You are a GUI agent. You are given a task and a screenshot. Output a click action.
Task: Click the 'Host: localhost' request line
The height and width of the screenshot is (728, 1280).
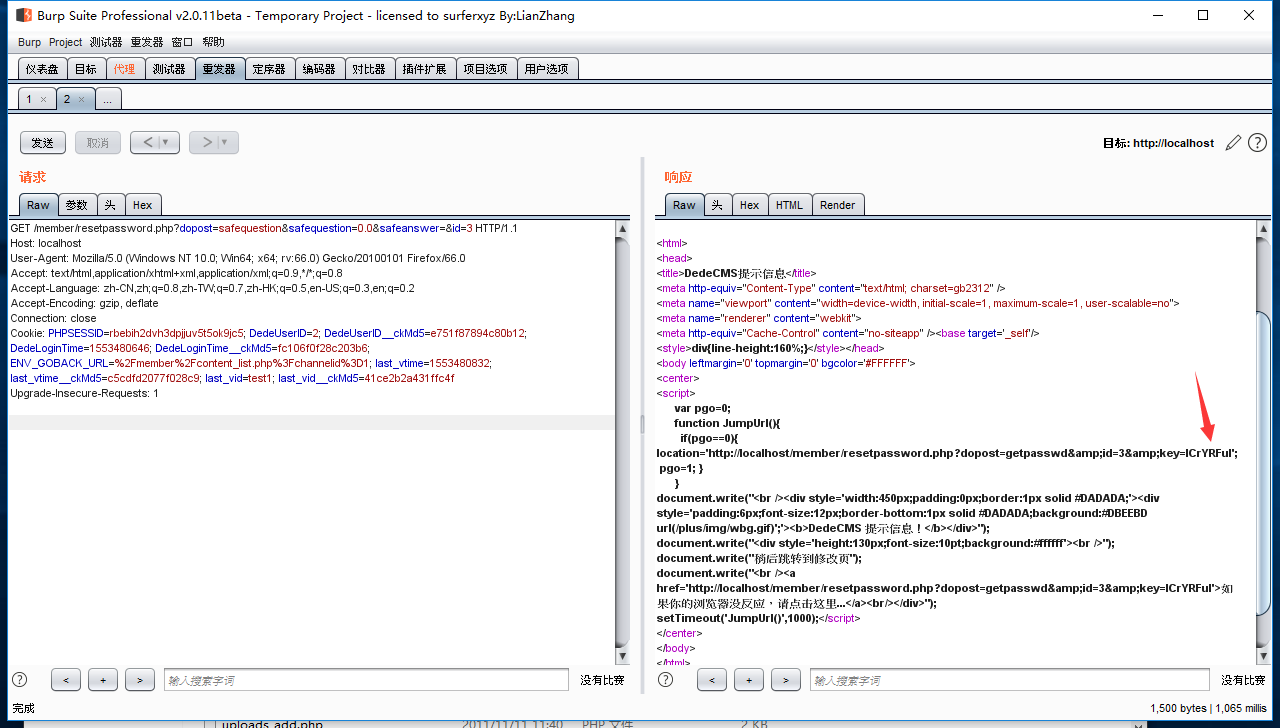(x=46, y=243)
